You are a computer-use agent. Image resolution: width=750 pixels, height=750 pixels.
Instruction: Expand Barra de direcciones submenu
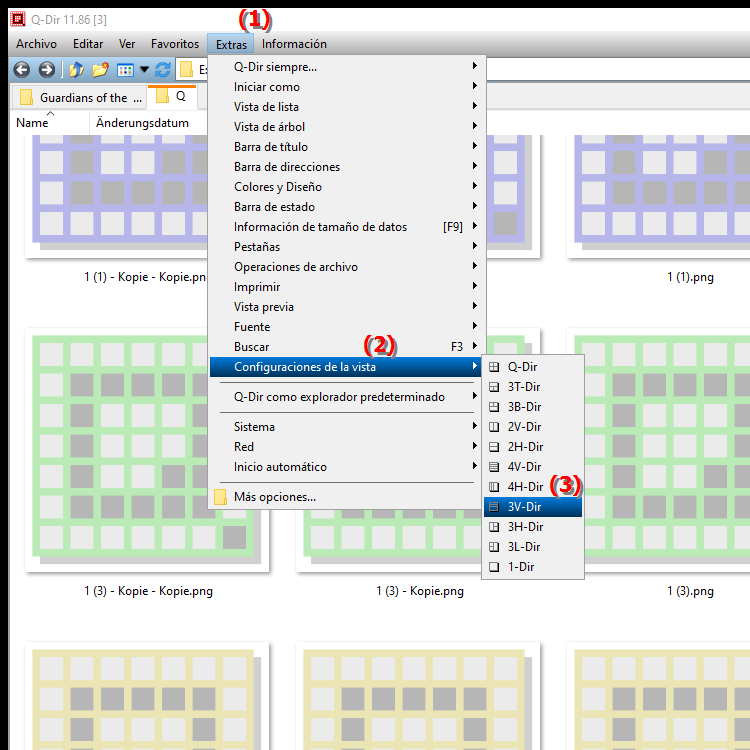point(345,167)
